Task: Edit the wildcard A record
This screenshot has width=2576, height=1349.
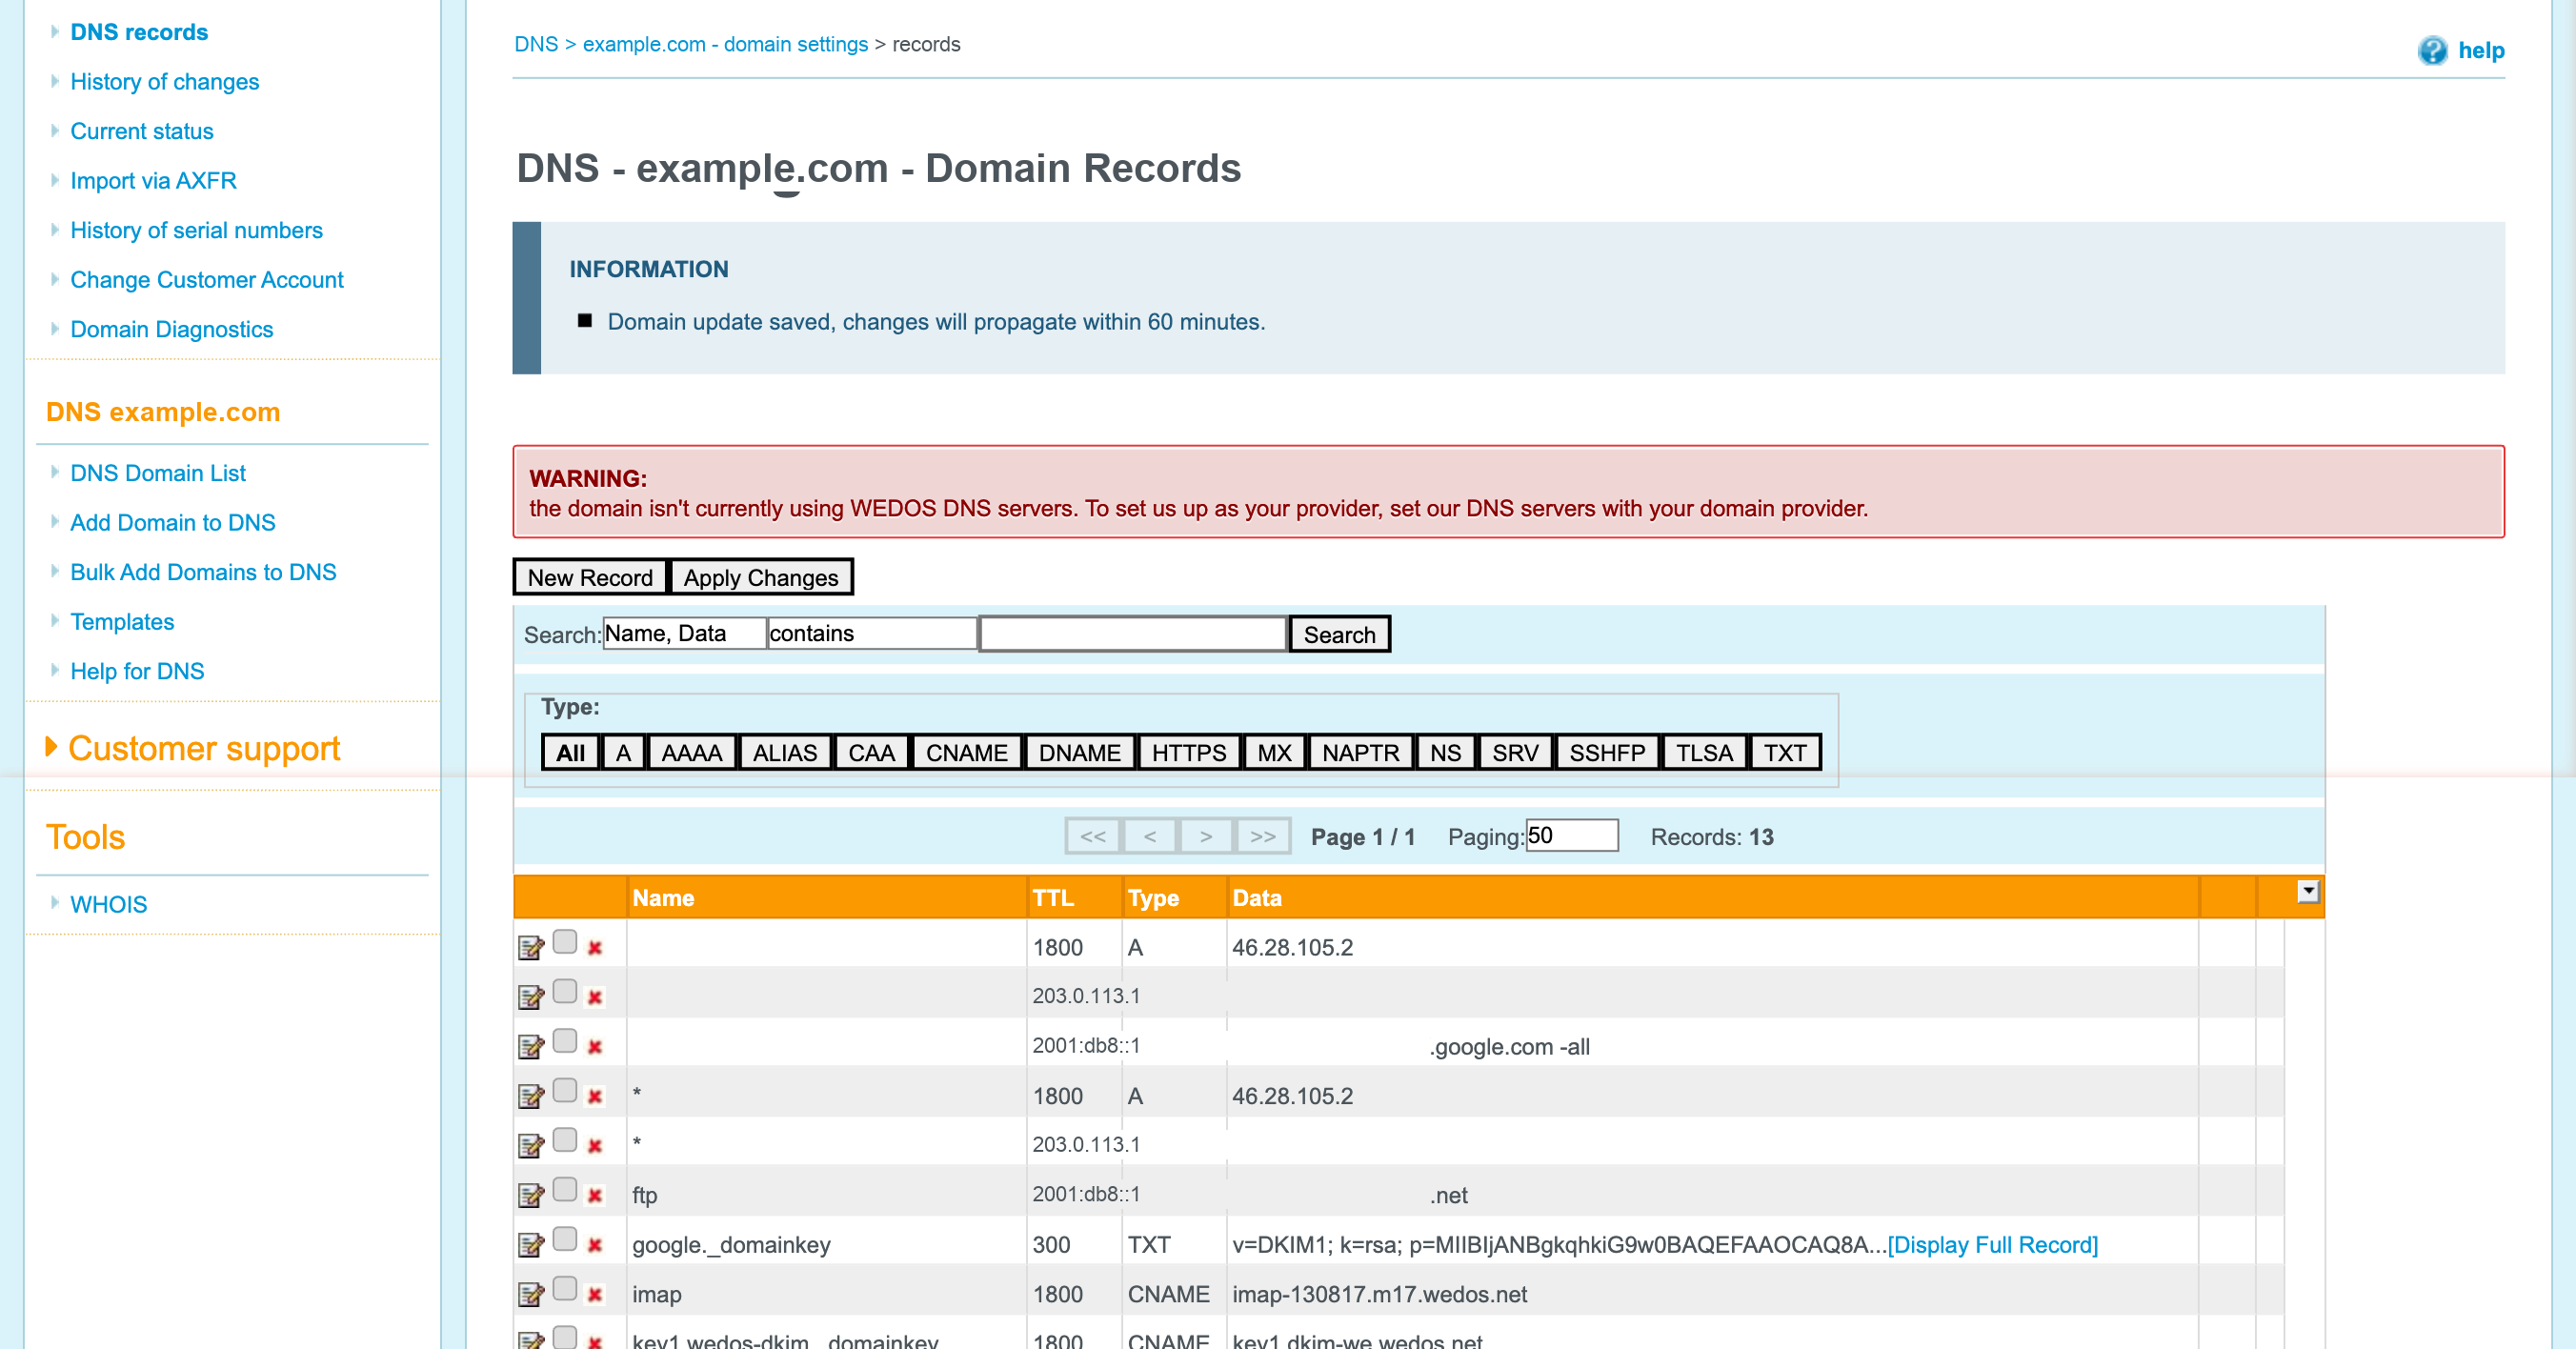Action: [x=532, y=1094]
